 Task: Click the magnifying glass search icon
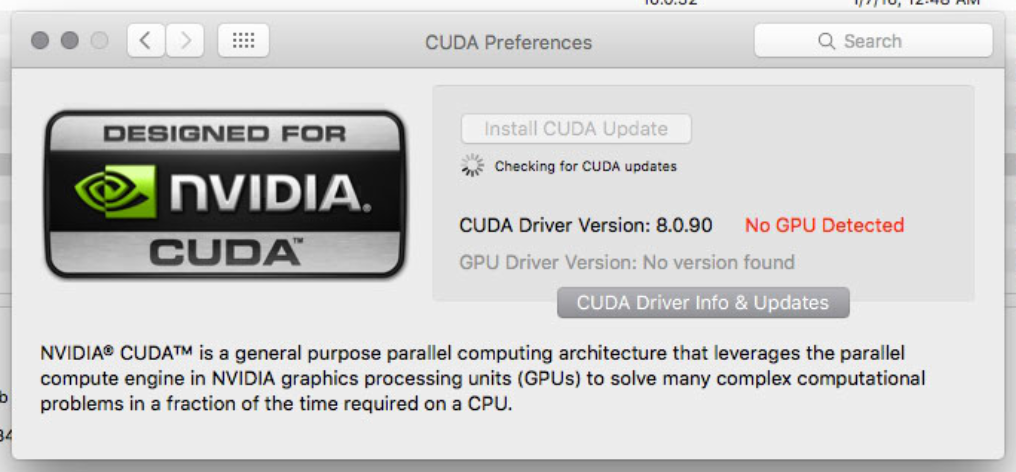[826, 41]
